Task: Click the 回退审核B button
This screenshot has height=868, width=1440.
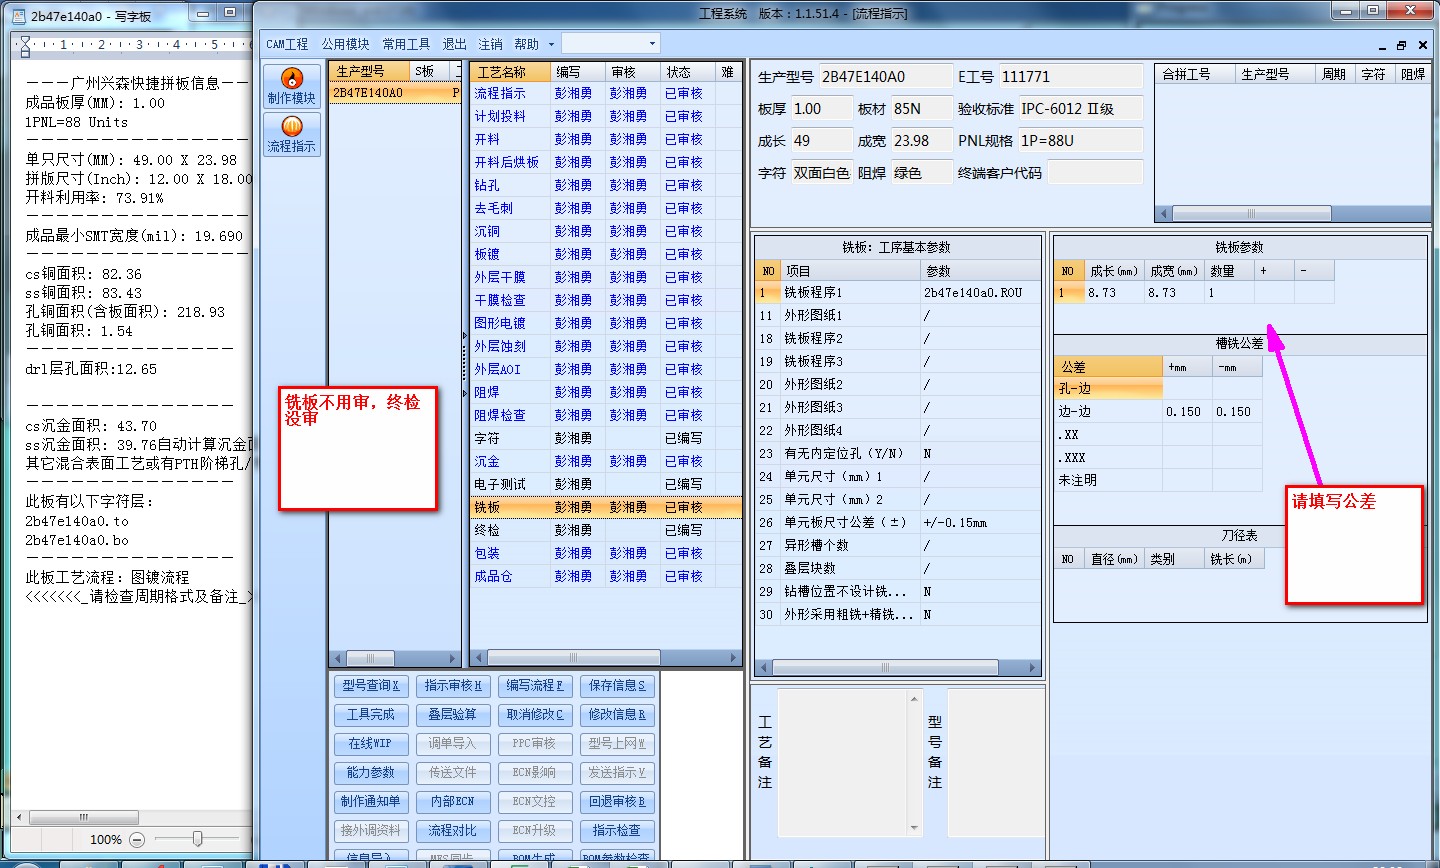Action: (x=616, y=802)
